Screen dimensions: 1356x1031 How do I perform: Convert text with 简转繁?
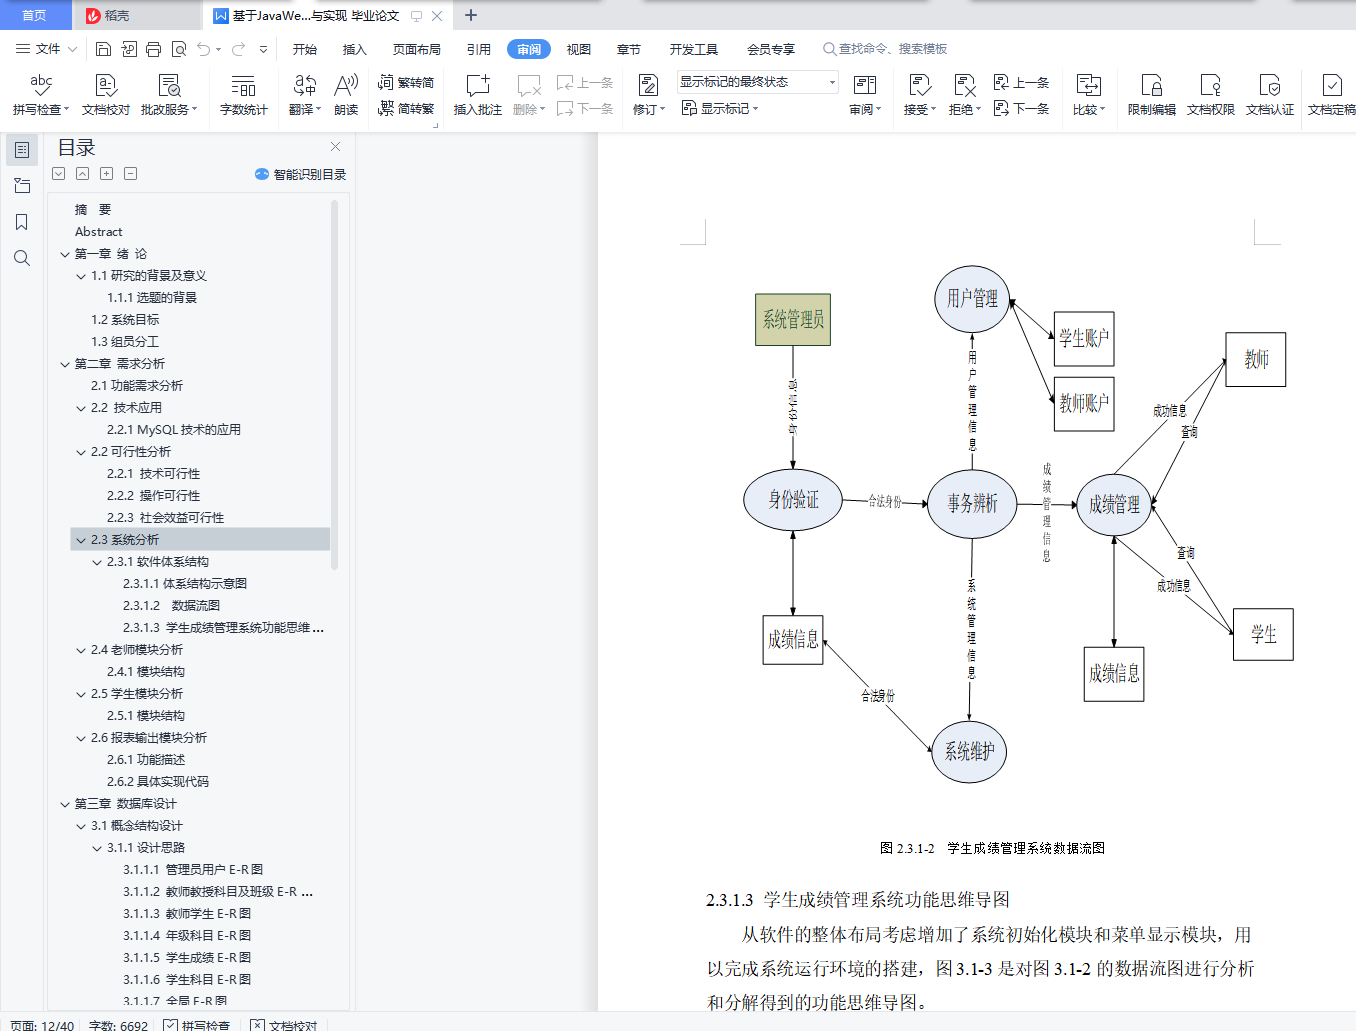pyautogui.click(x=406, y=108)
